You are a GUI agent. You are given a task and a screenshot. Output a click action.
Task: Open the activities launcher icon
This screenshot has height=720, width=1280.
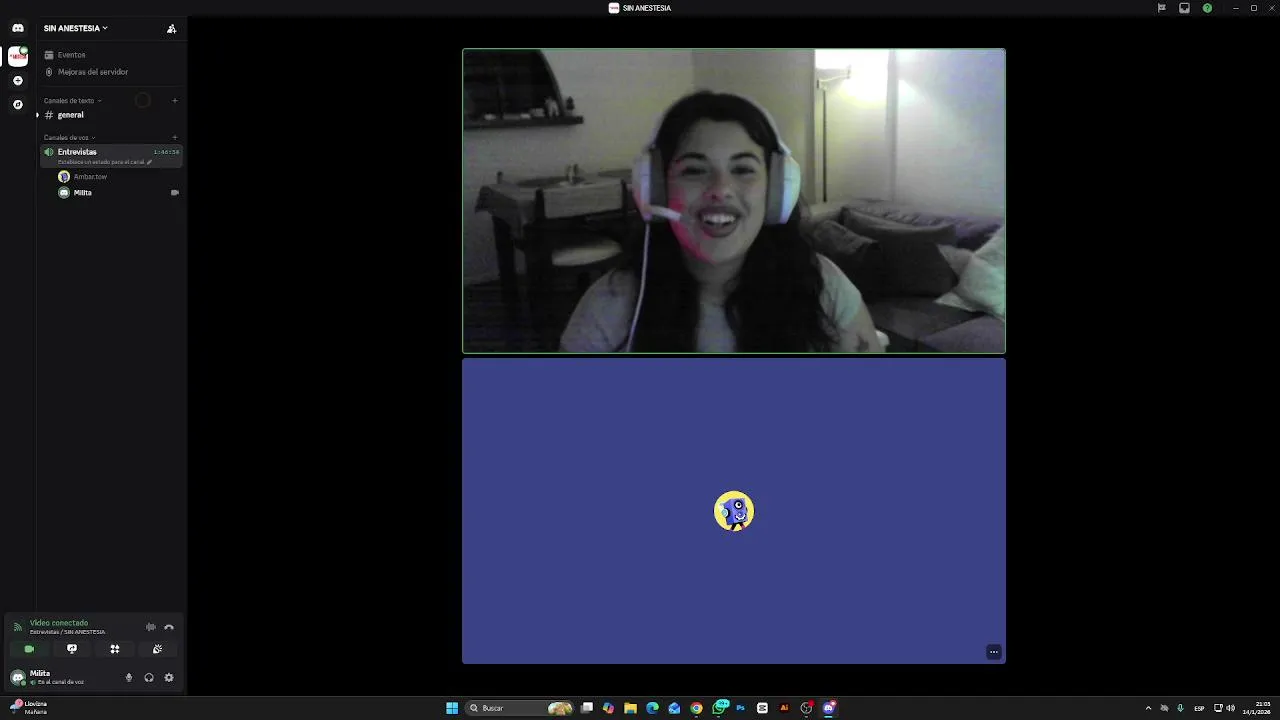click(115, 649)
